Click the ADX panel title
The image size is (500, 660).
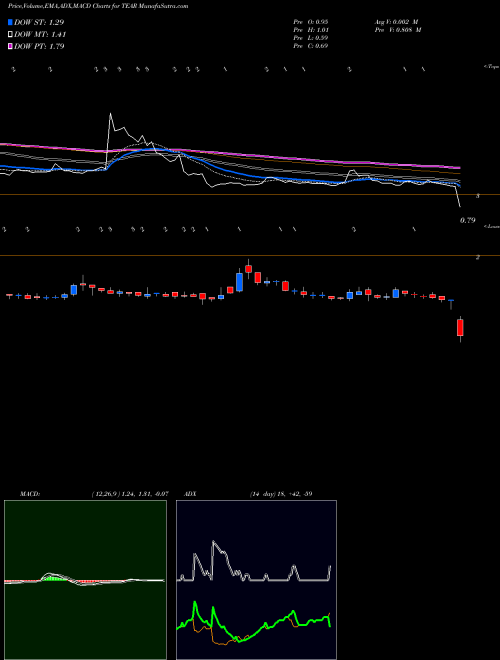point(190,494)
